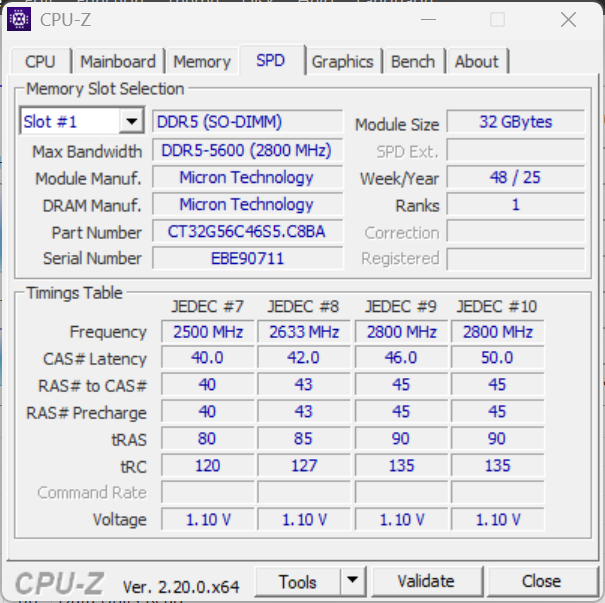Click tRC value 120
This screenshot has height=603, width=605.
(x=208, y=465)
